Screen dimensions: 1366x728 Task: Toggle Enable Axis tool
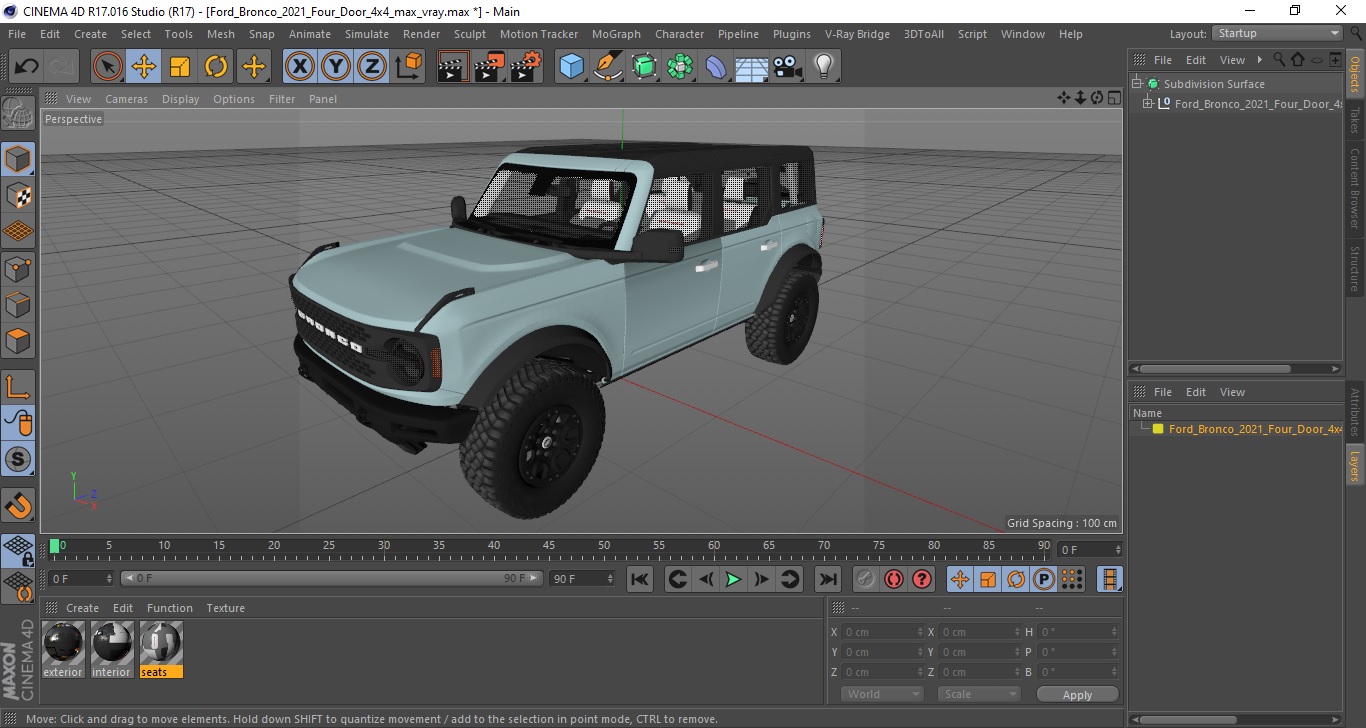click(18, 387)
